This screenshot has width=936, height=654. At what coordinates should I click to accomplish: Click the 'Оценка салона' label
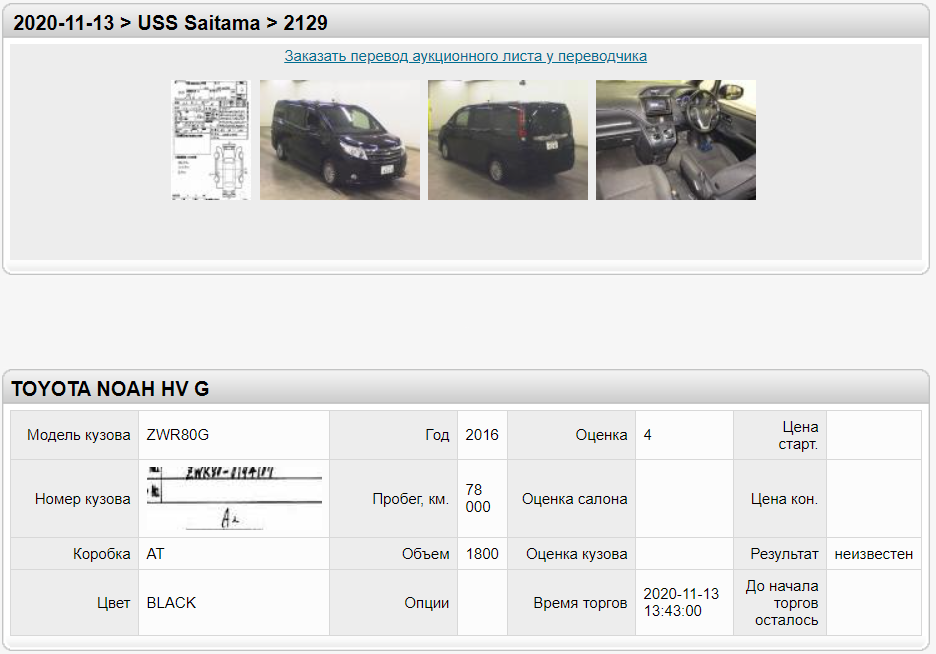pos(574,499)
